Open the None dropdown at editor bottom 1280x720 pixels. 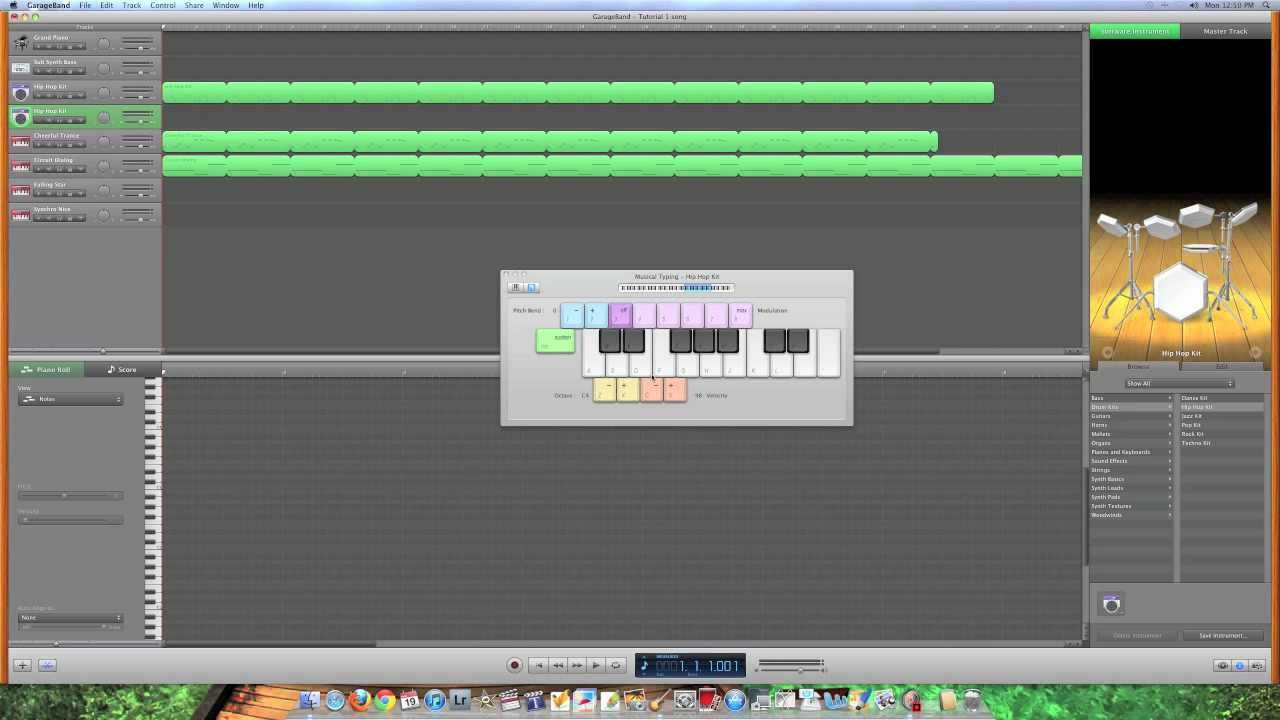pyautogui.click(x=70, y=617)
